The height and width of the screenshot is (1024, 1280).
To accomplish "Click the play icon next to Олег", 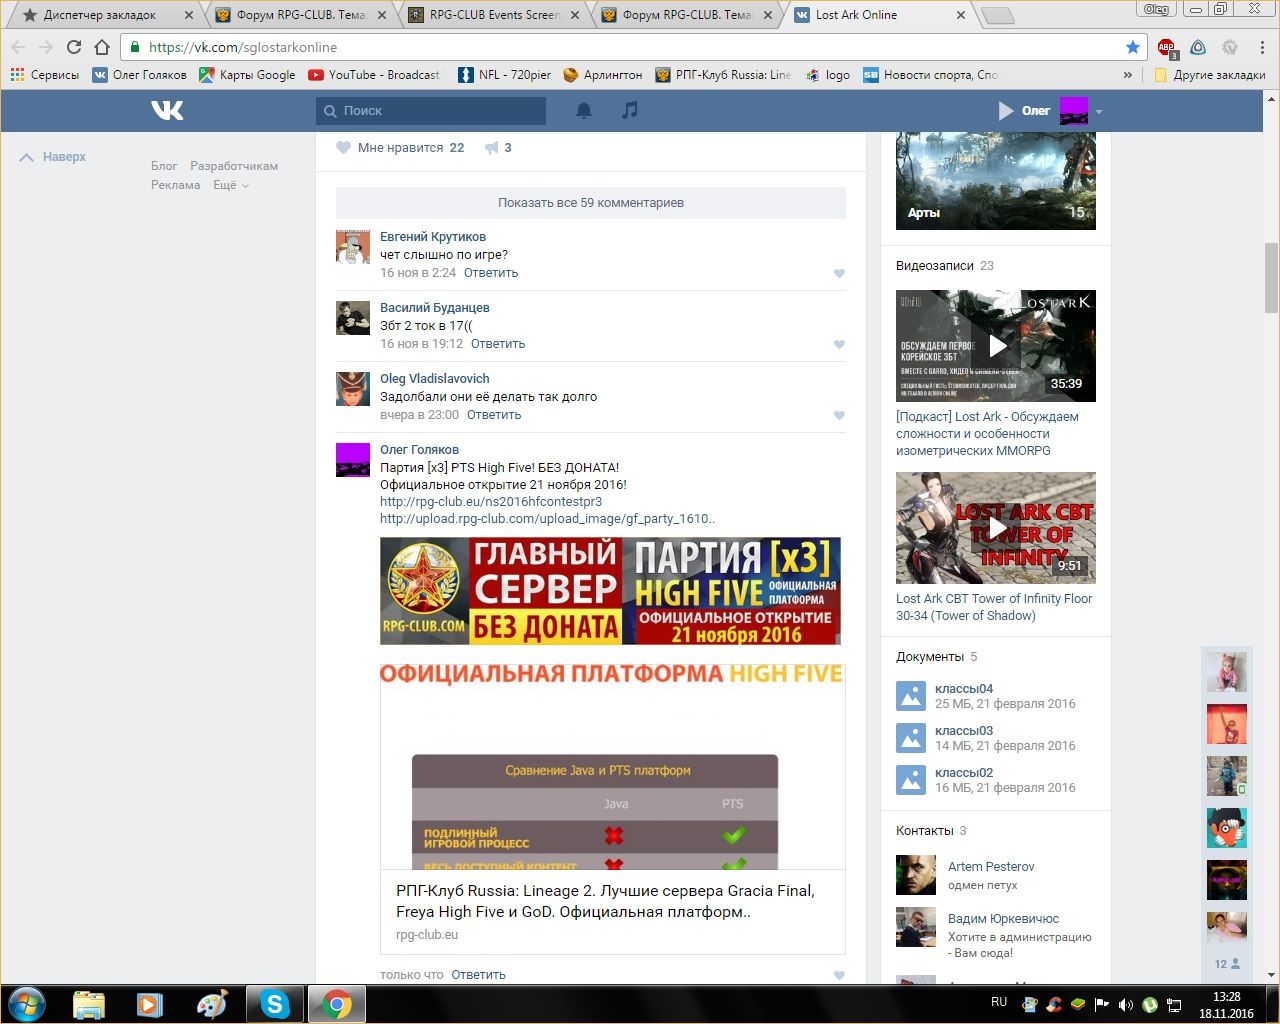I will 1006,111.
